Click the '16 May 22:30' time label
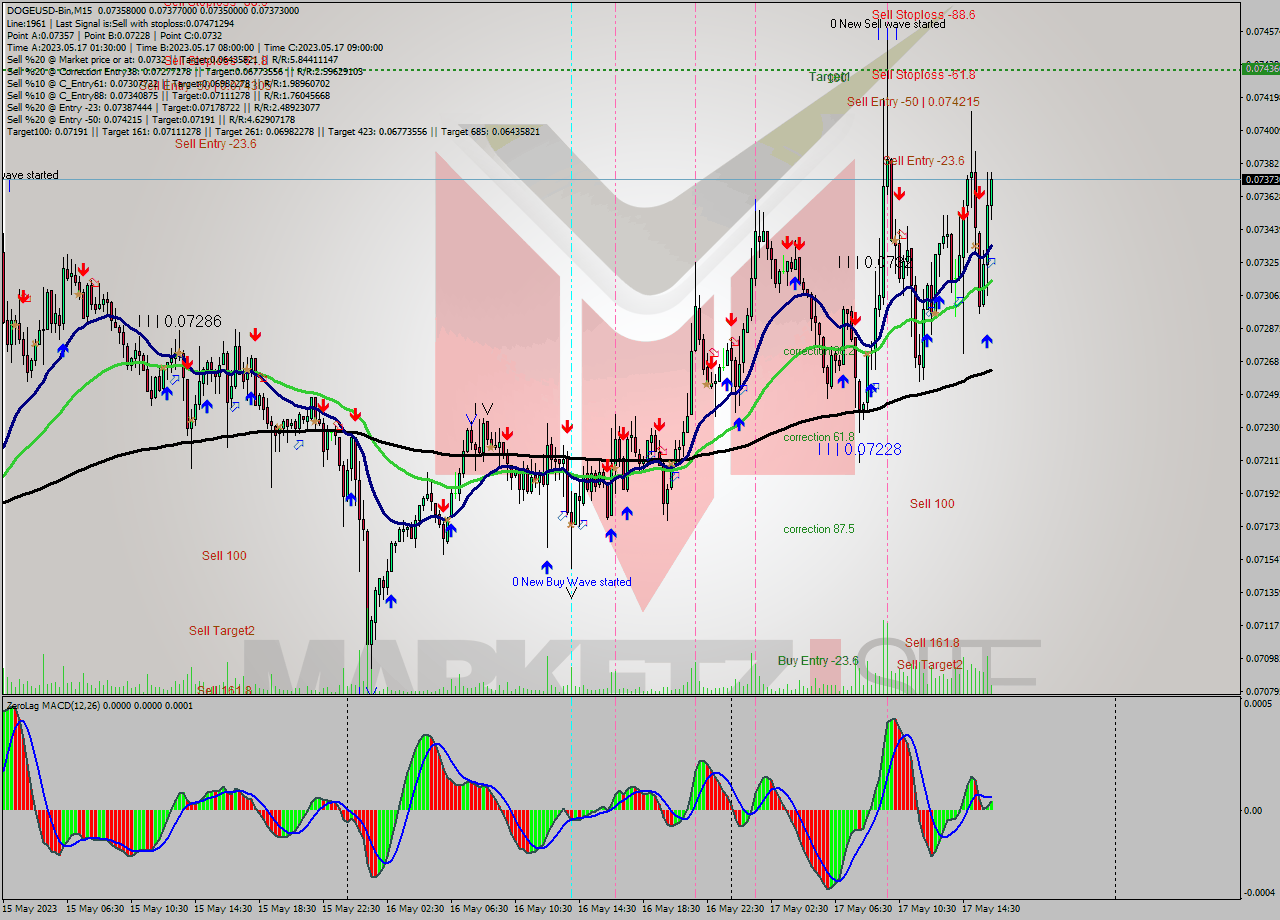The height and width of the screenshot is (920, 1280). tap(735, 909)
